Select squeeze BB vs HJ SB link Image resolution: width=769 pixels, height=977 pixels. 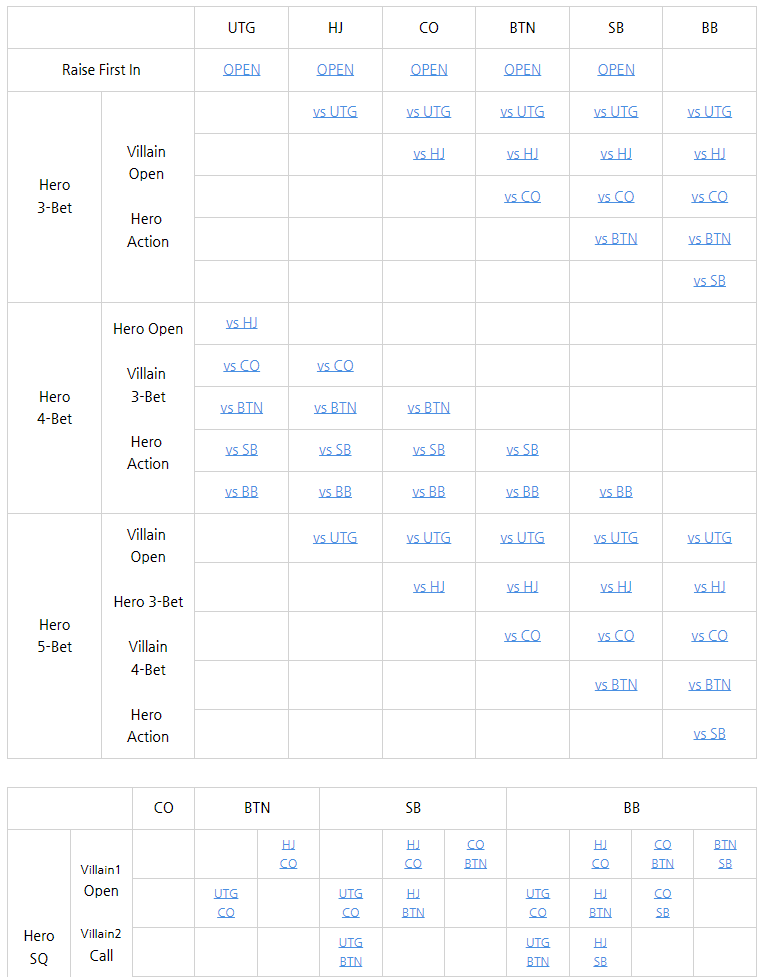[x=600, y=952]
